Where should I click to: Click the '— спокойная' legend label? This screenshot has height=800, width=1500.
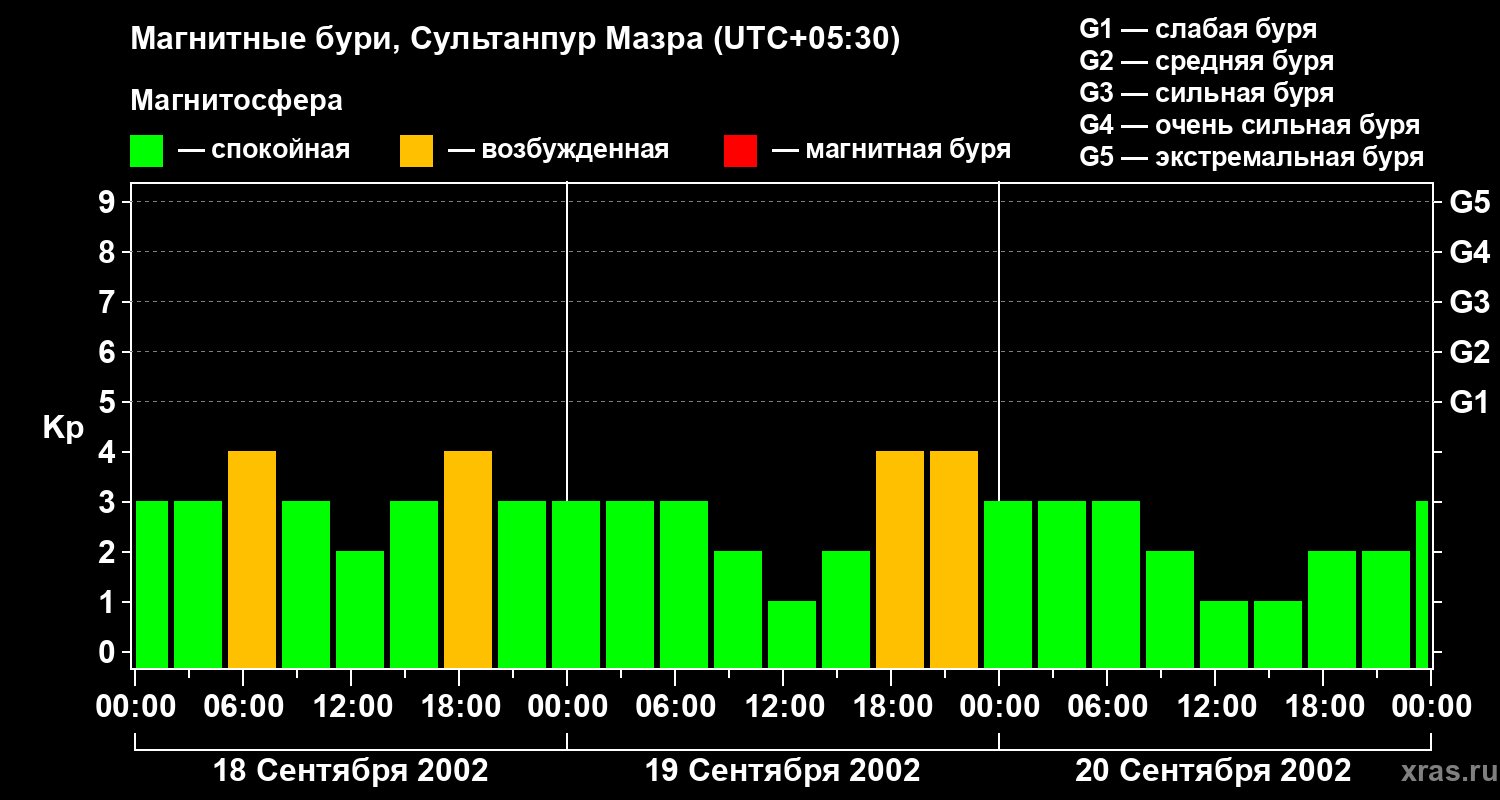264,150
